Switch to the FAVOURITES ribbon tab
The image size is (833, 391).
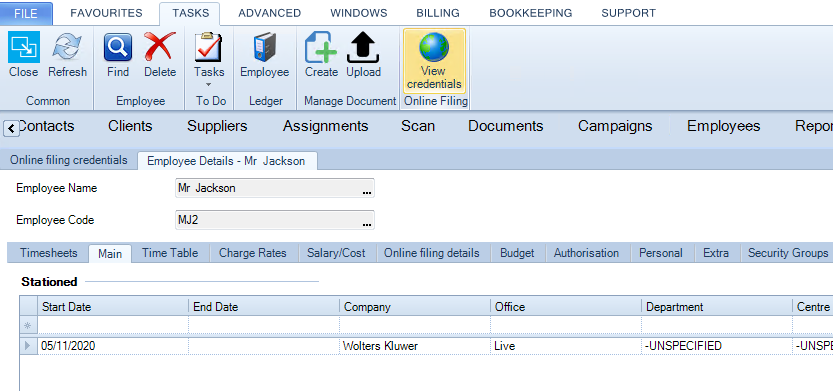pos(106,13)
